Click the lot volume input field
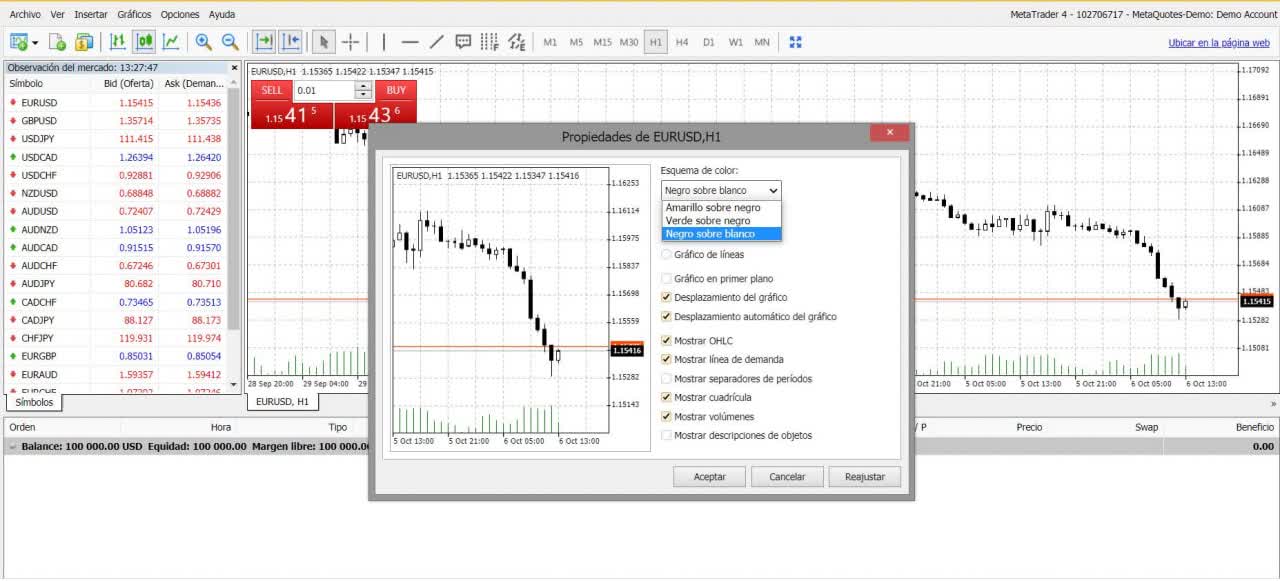This screenshot has width=1280, height=581. (x=324, y=90)
